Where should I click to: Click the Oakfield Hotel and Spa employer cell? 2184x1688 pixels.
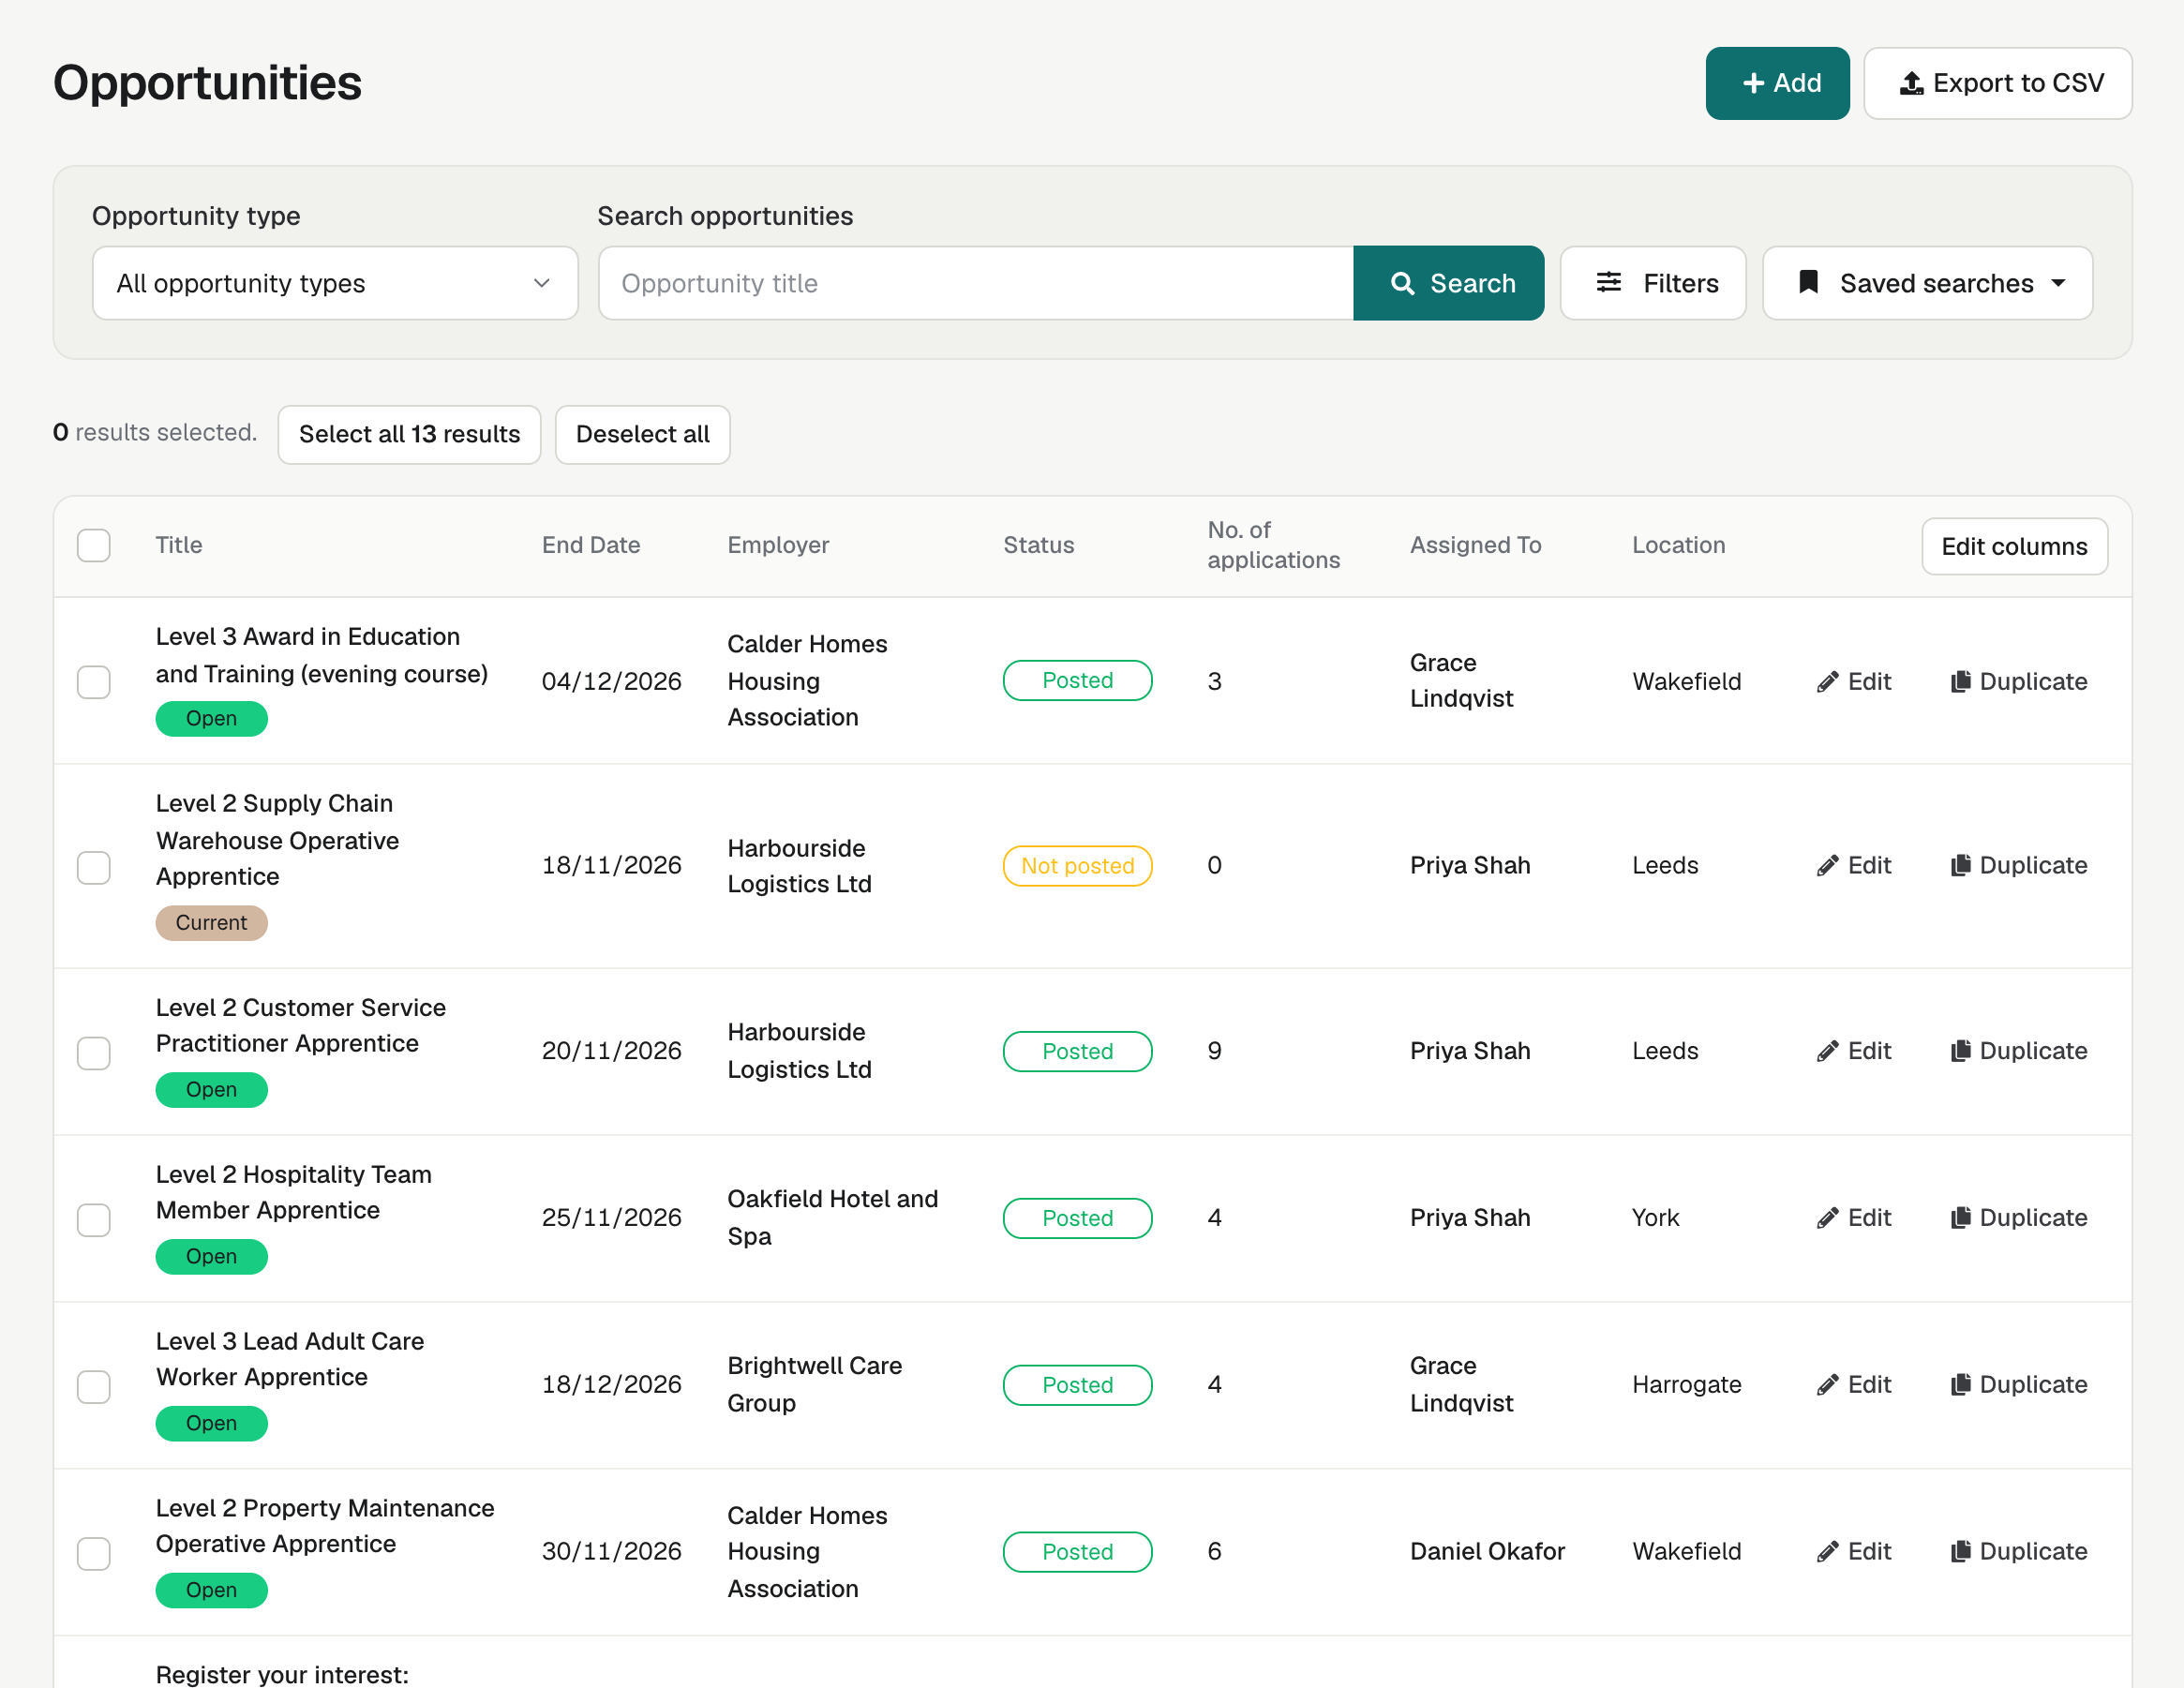coord(832,1218)
